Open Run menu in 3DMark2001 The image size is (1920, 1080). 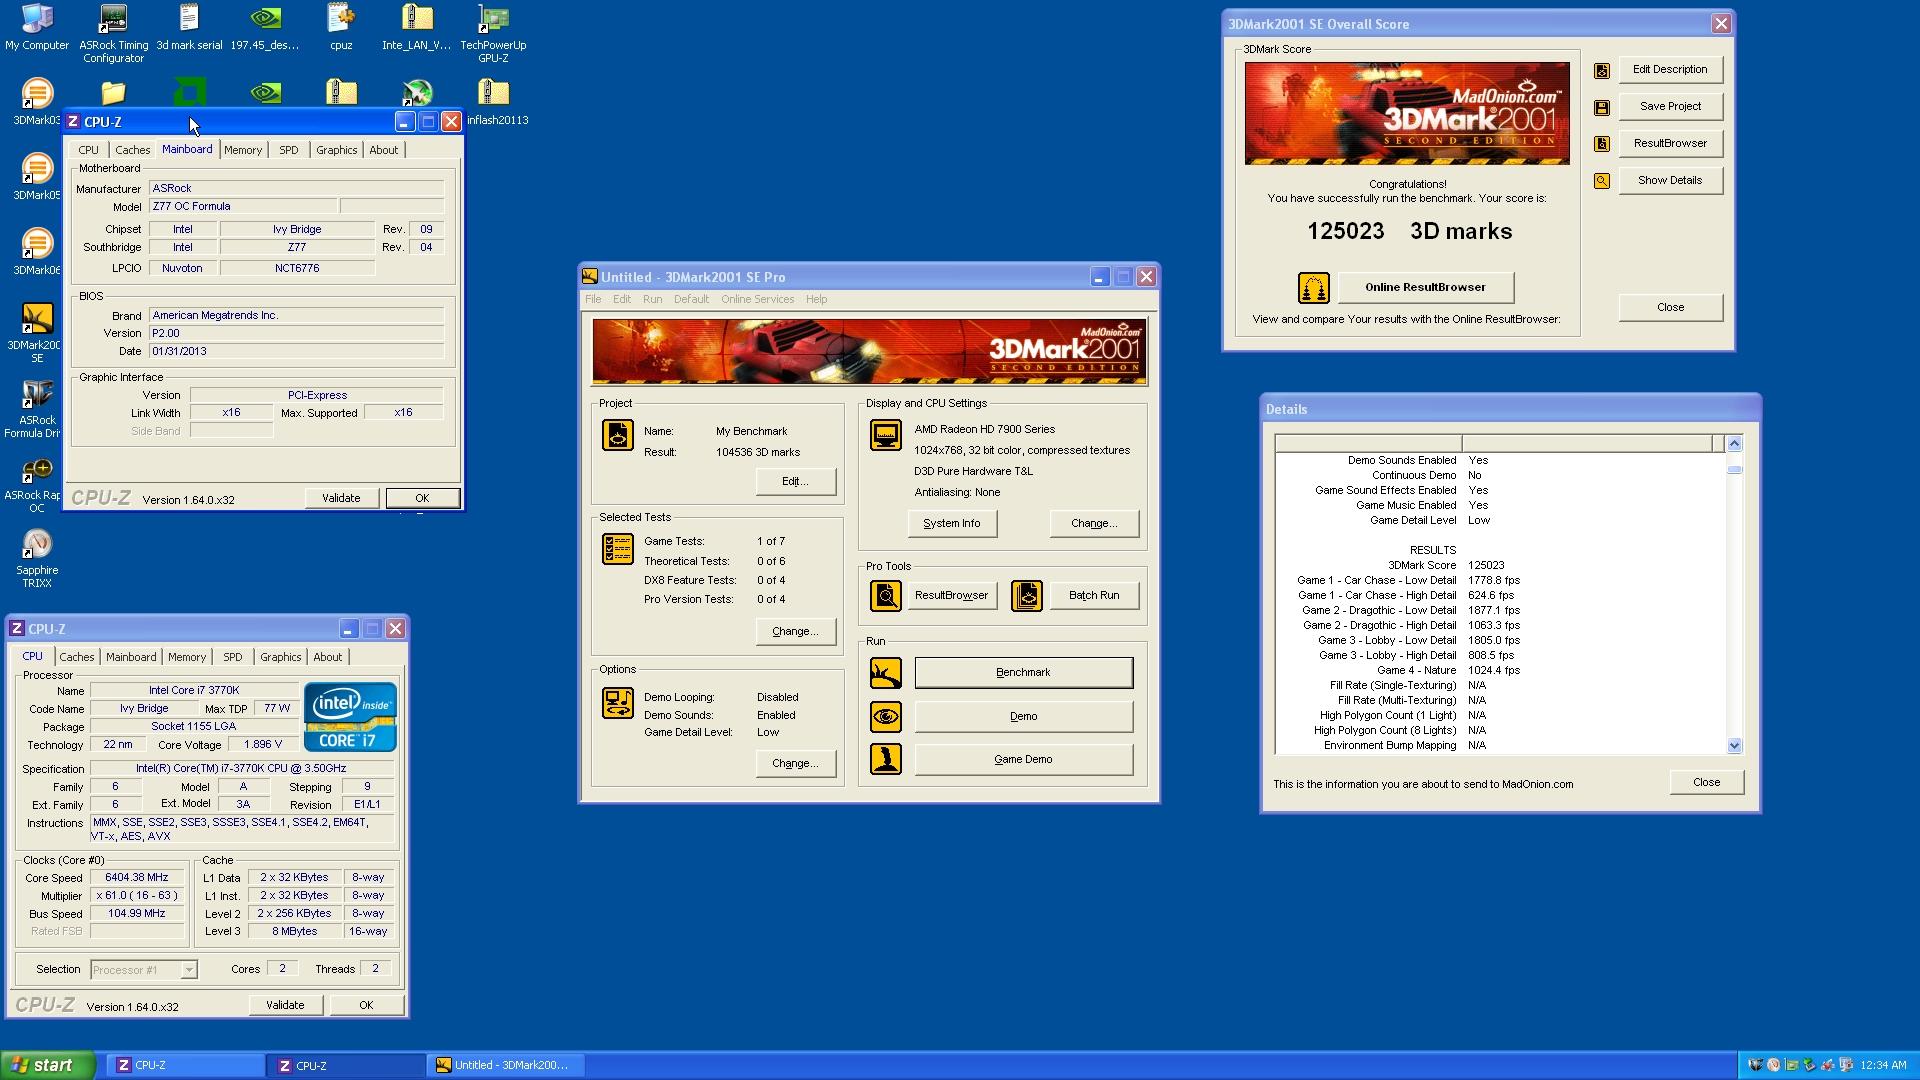tap(652, 299)
